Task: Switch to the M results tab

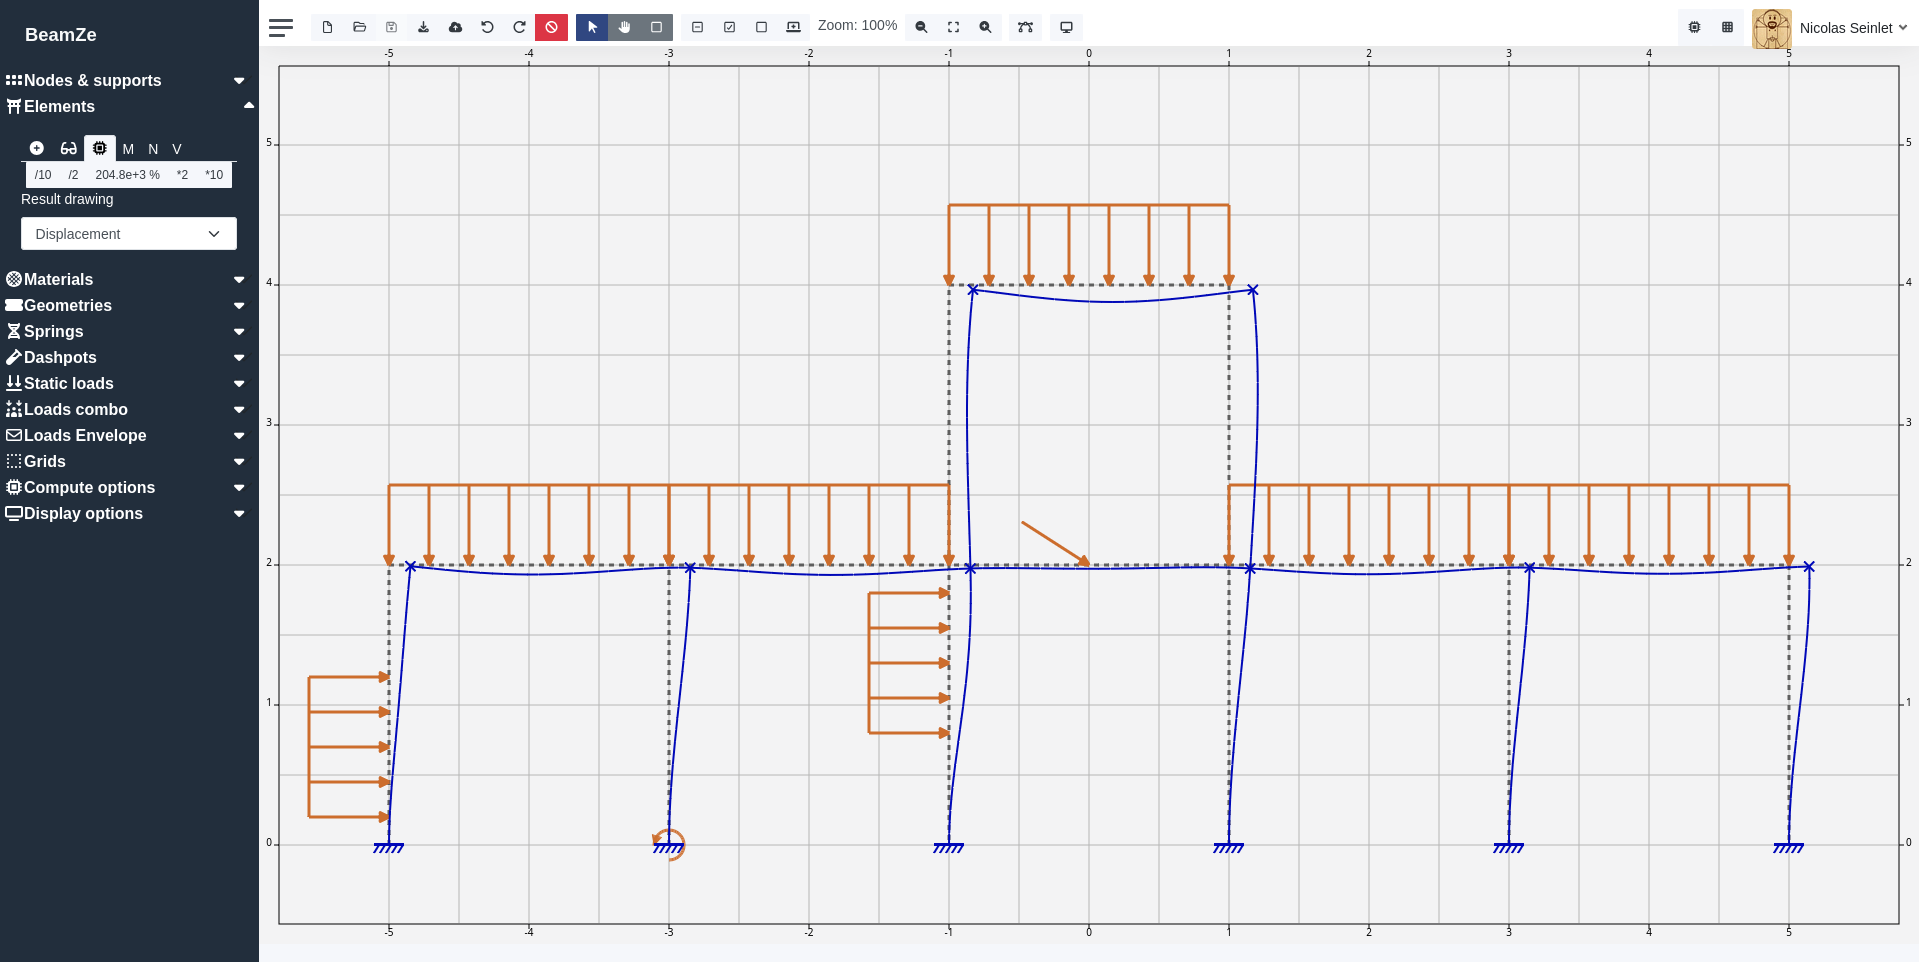Action: [x=128, y=149]
